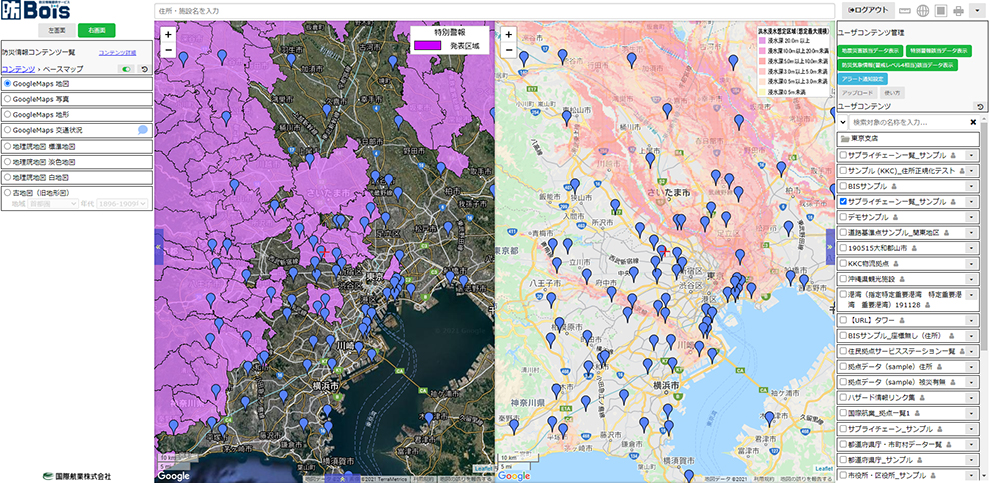This screenshot has width=990, height=483.
Task: Open dropdown arrow for 沖縄県観光施設 row
Action: pyautogui.click(x=972, y=278)
